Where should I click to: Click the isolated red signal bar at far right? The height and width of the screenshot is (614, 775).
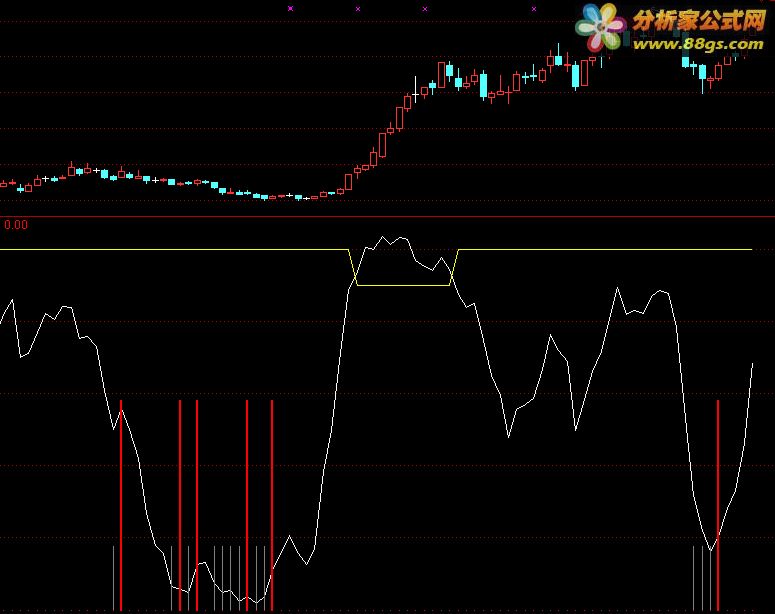[718, 505]
